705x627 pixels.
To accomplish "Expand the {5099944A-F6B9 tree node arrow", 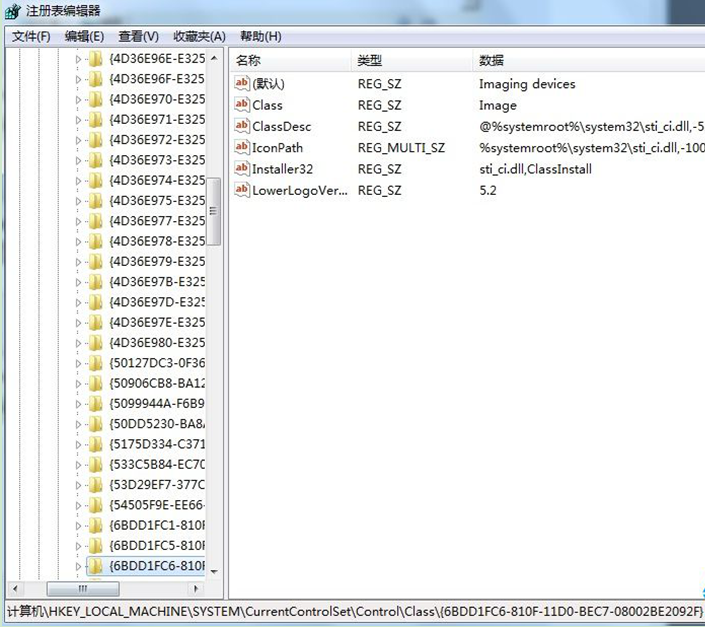I will [x=79, y=404].
